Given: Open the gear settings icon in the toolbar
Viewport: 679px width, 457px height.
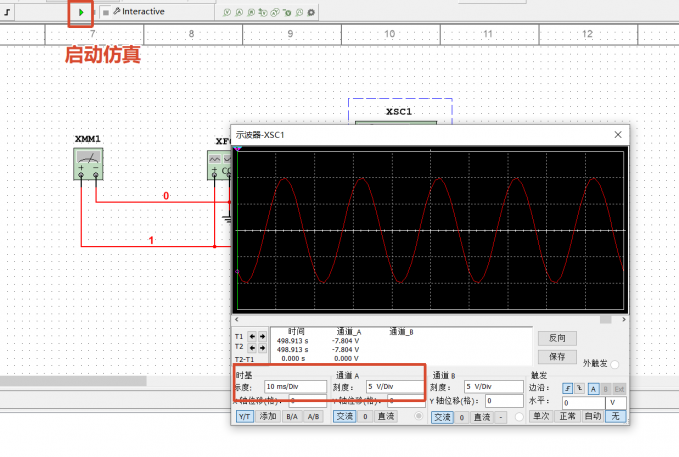Looking at the screenshot, I should pyautogui.click(x=311, y=13).
